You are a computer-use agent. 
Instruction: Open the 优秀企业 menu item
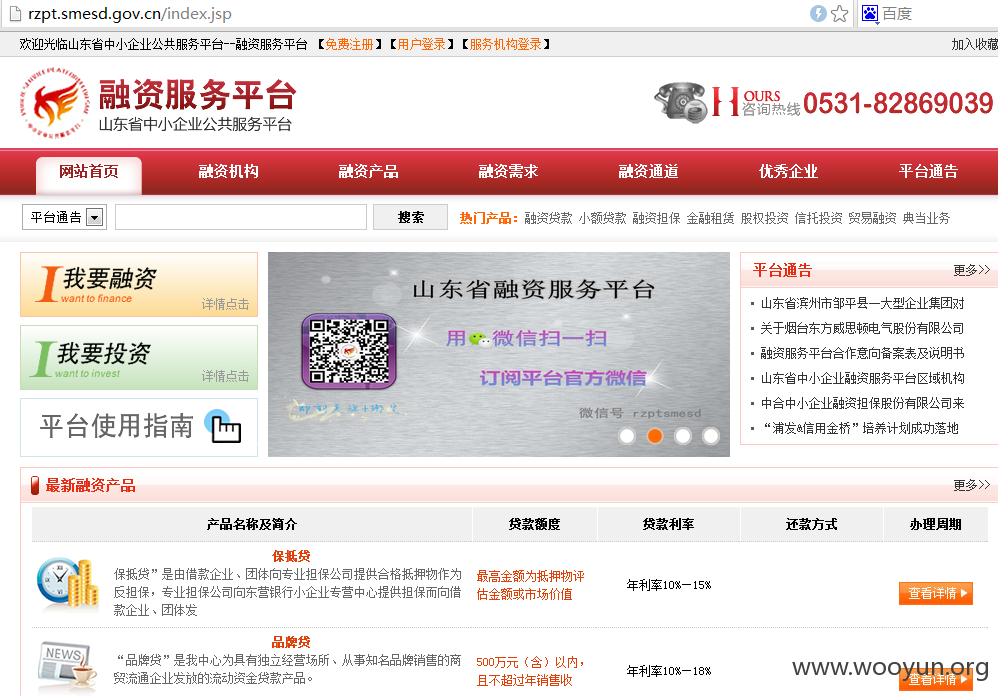788,171
